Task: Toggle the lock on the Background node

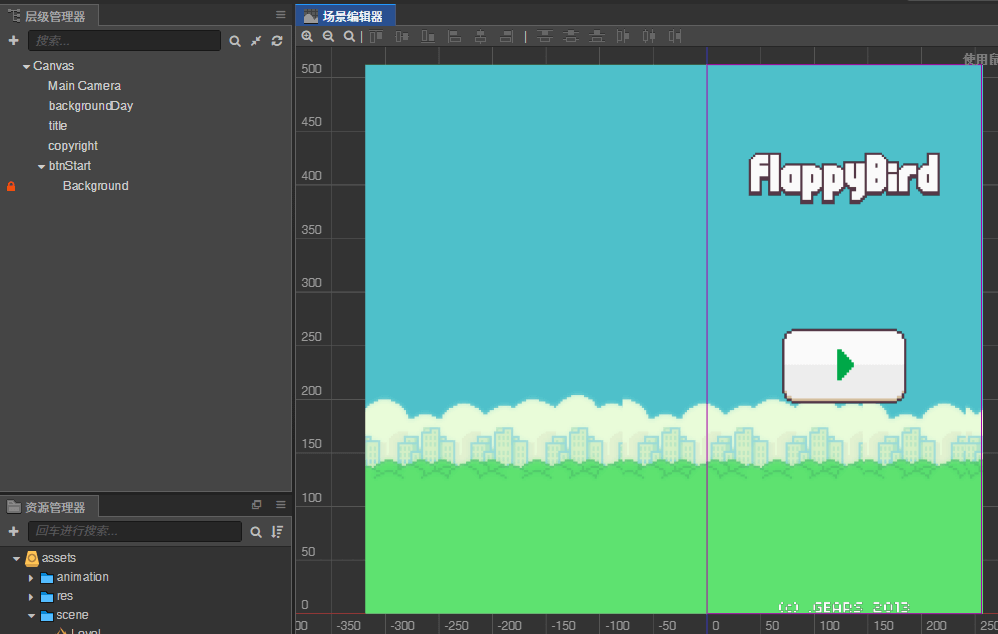Action: coord(11,186)
